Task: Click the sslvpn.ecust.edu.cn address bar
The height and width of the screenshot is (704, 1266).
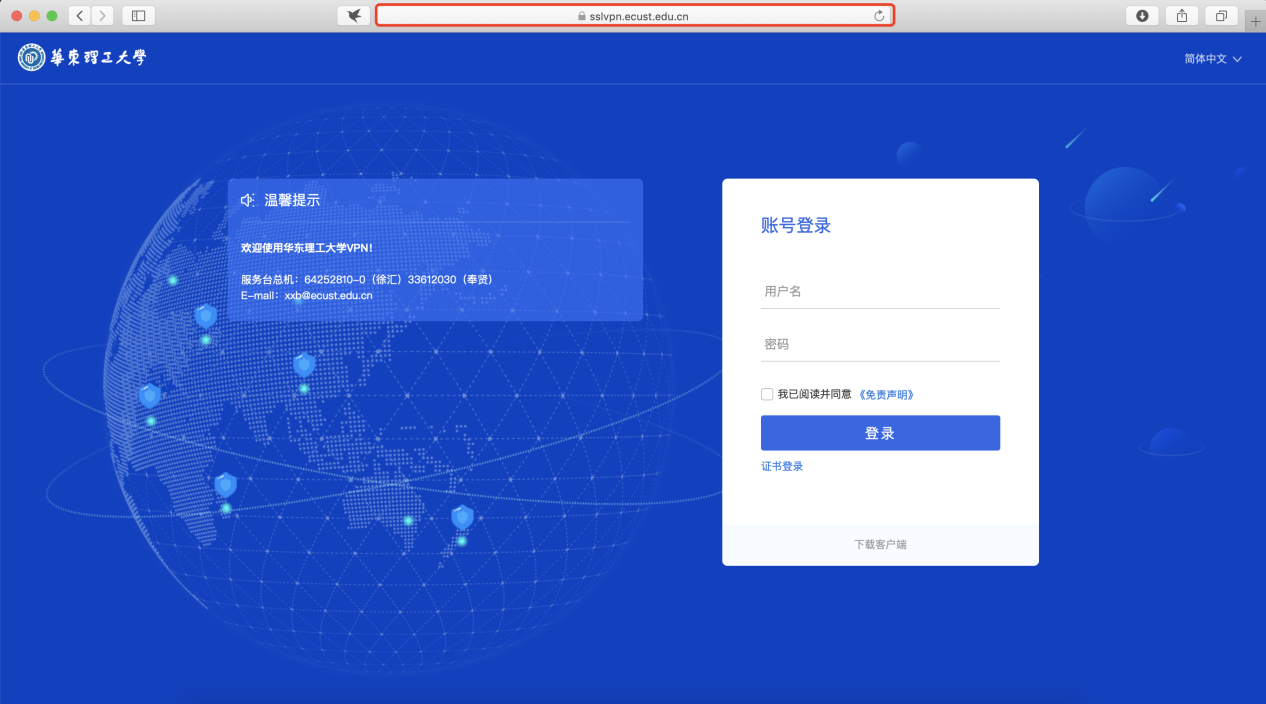Action: coord(634,16)
